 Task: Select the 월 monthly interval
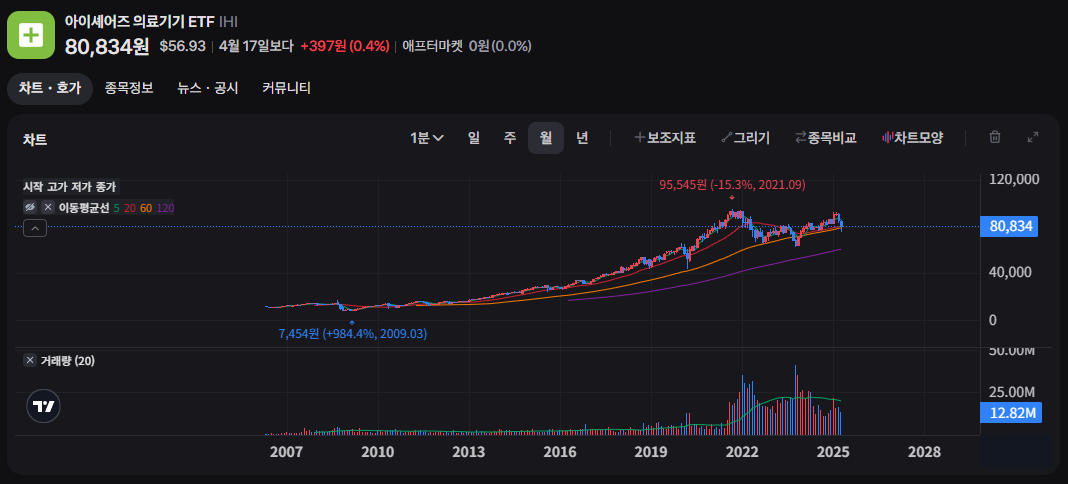point(546,138)
